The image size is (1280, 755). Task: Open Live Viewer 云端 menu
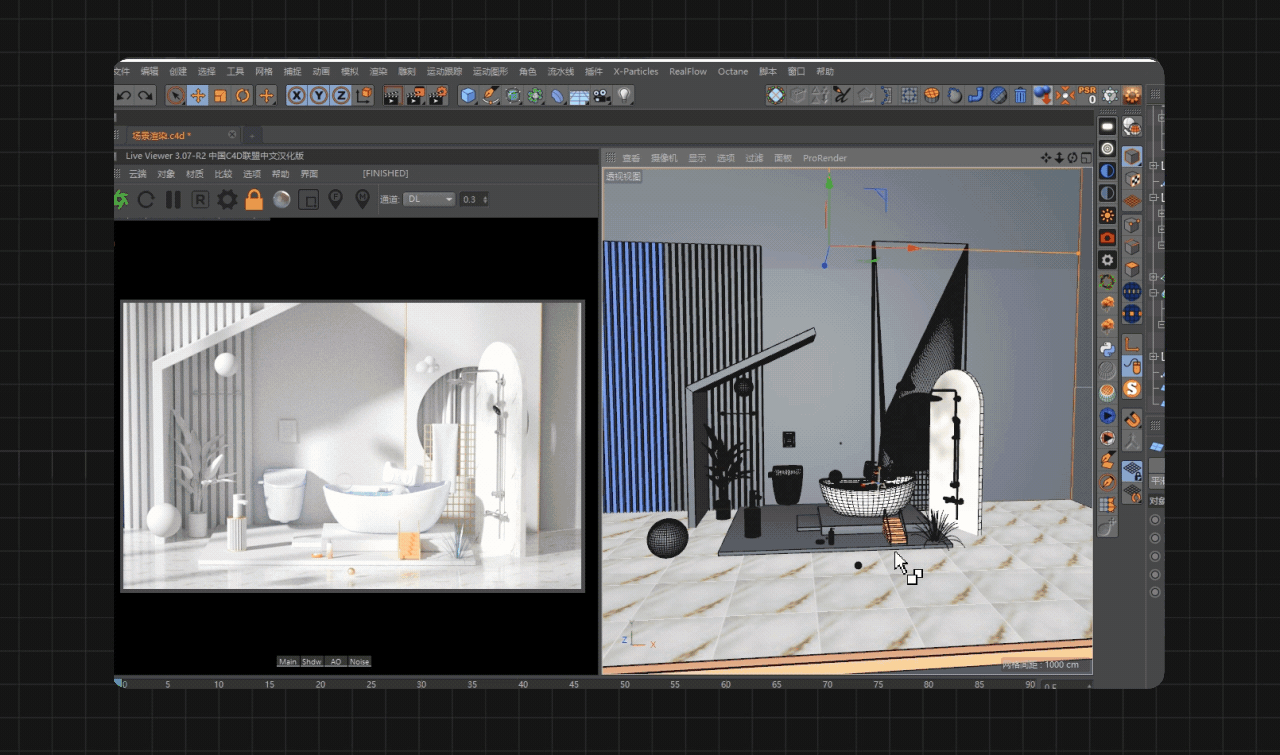pyautogui.click(x=138, y=174)
